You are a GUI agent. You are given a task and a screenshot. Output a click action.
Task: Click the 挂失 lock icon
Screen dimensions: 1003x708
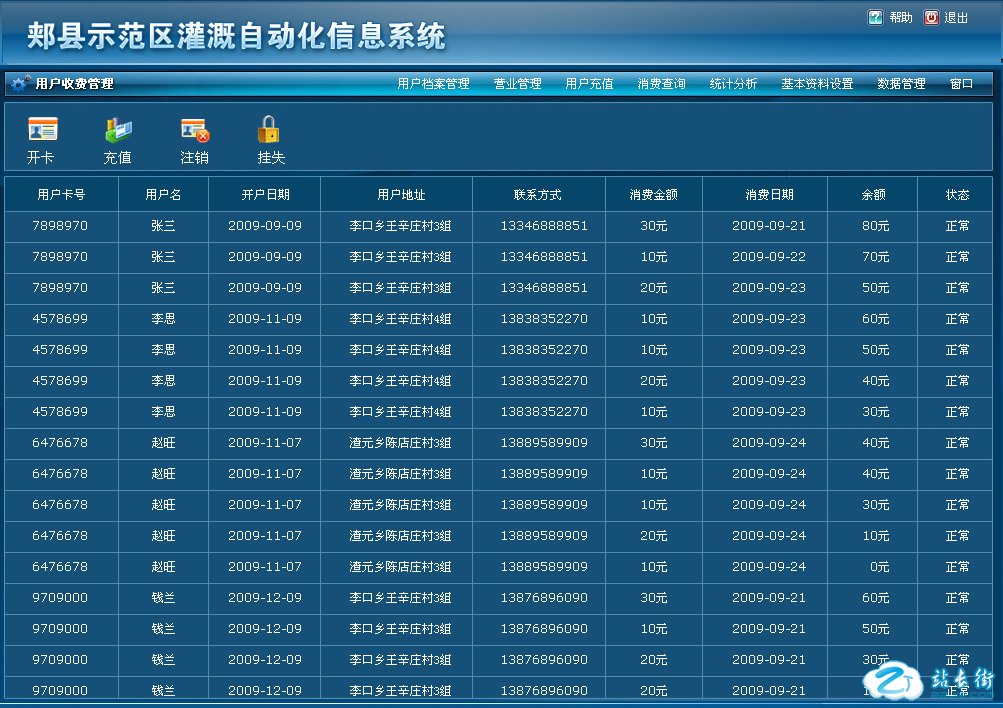click(269, 130)
